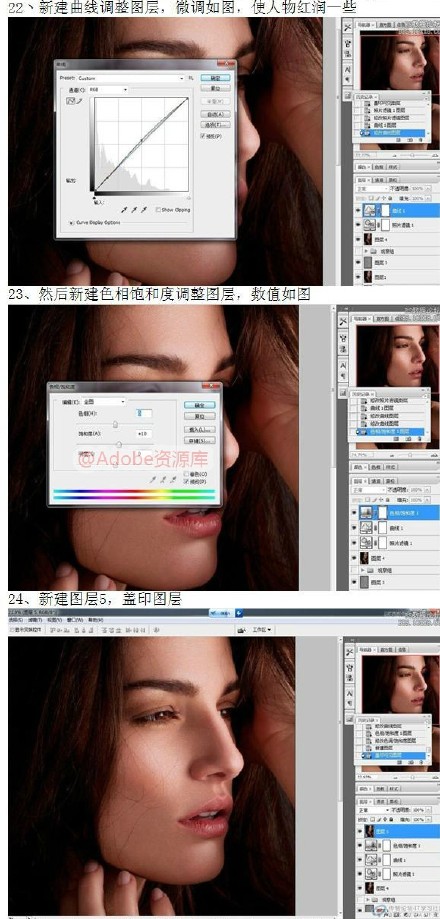Toggle the Preview checkbox in Hue/Saturation dialog
The width and height of the screenshot is (440, 919).
click(186, 482)
